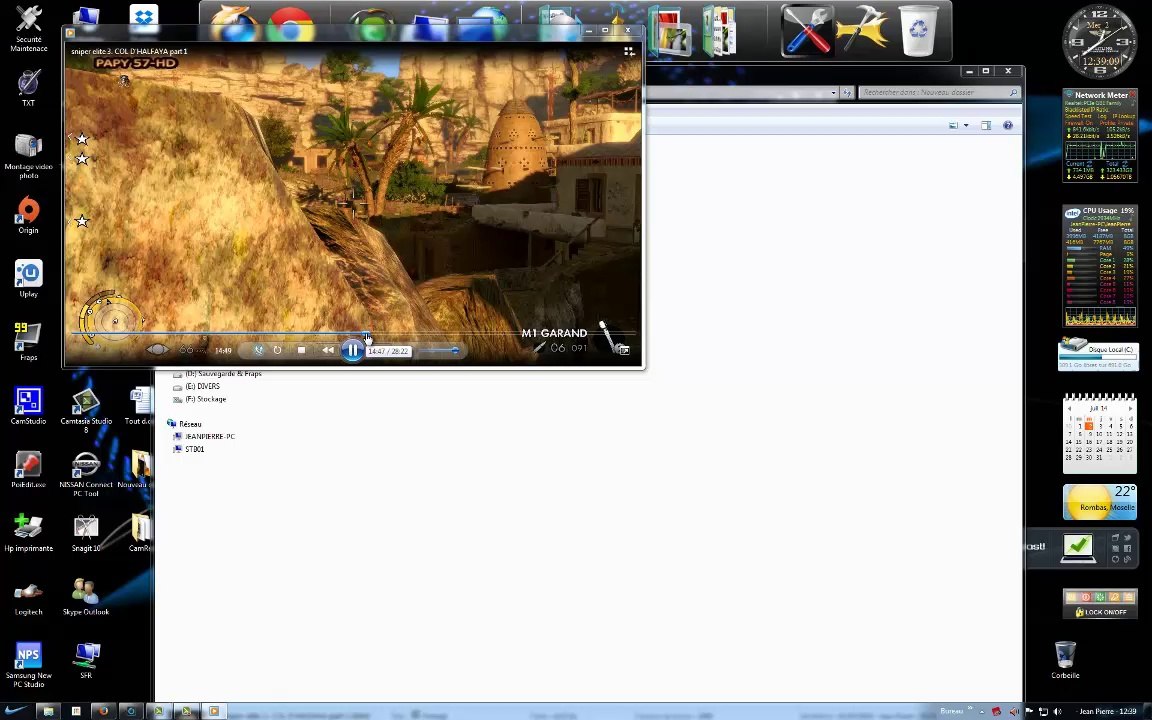Open the PoiEdit.exe desktop shortcut
Viewport: 1152px width, 720px height.
pyautogui.click(x=28, y=469)
